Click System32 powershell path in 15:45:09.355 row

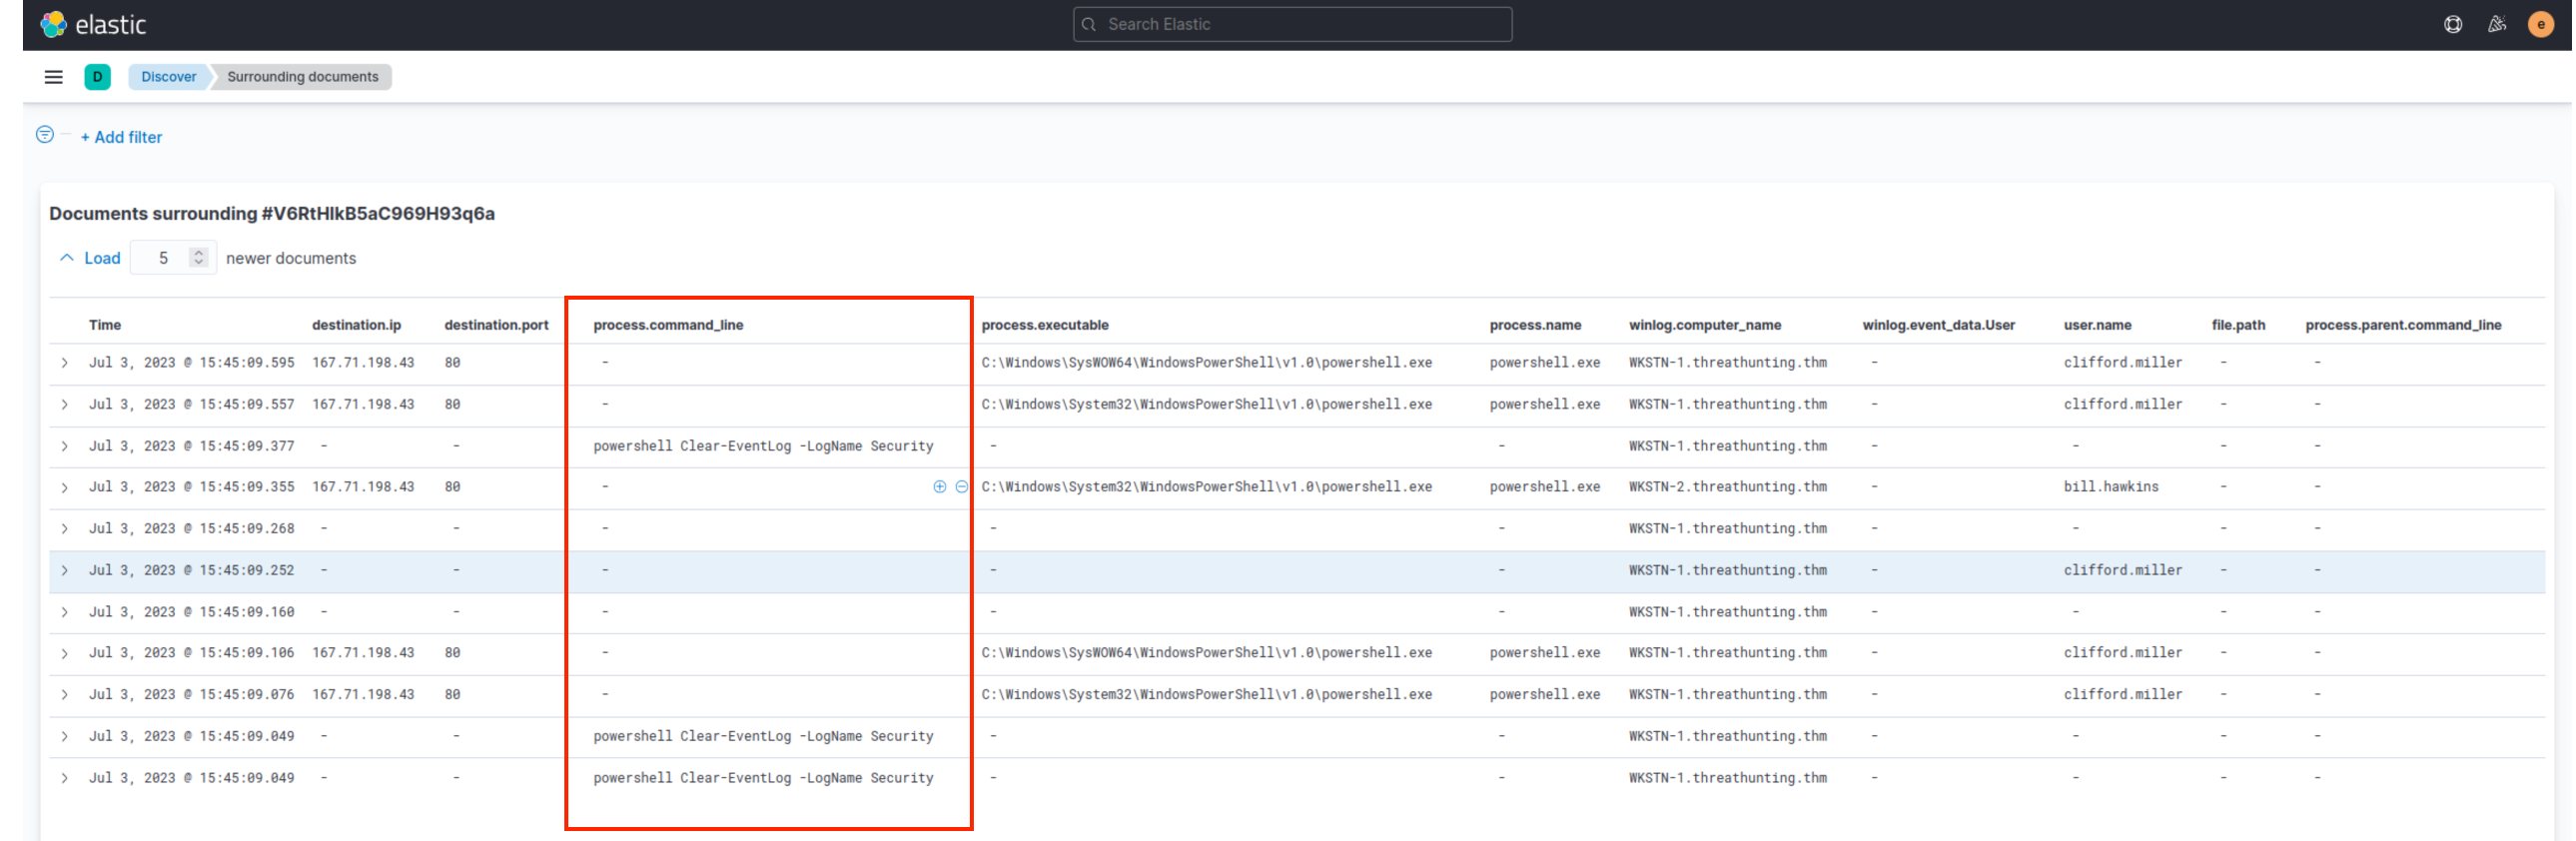[1206, 487]
